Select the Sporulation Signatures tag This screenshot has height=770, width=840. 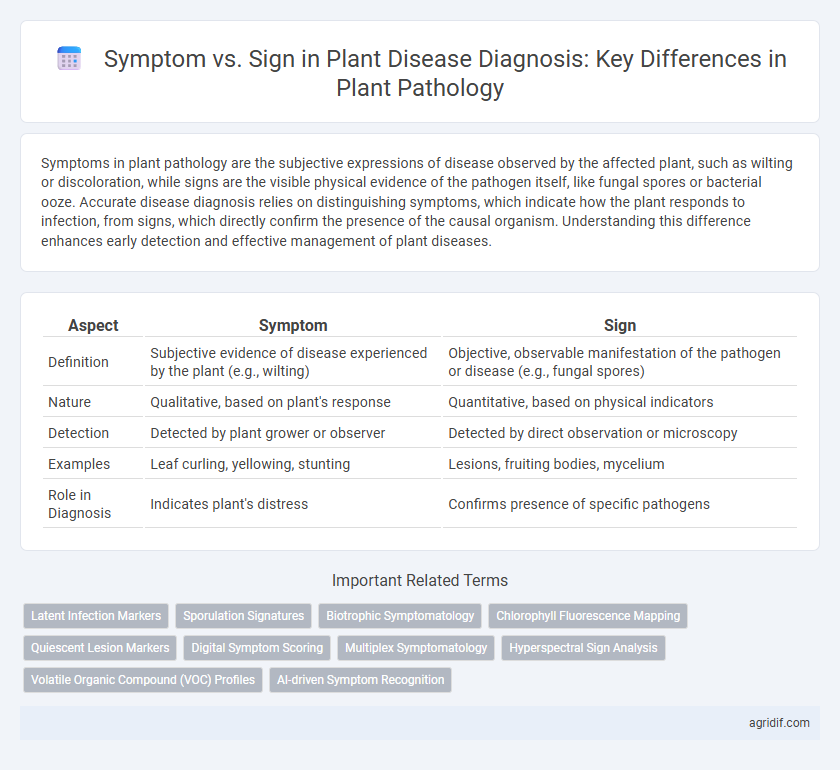(243, 616)
